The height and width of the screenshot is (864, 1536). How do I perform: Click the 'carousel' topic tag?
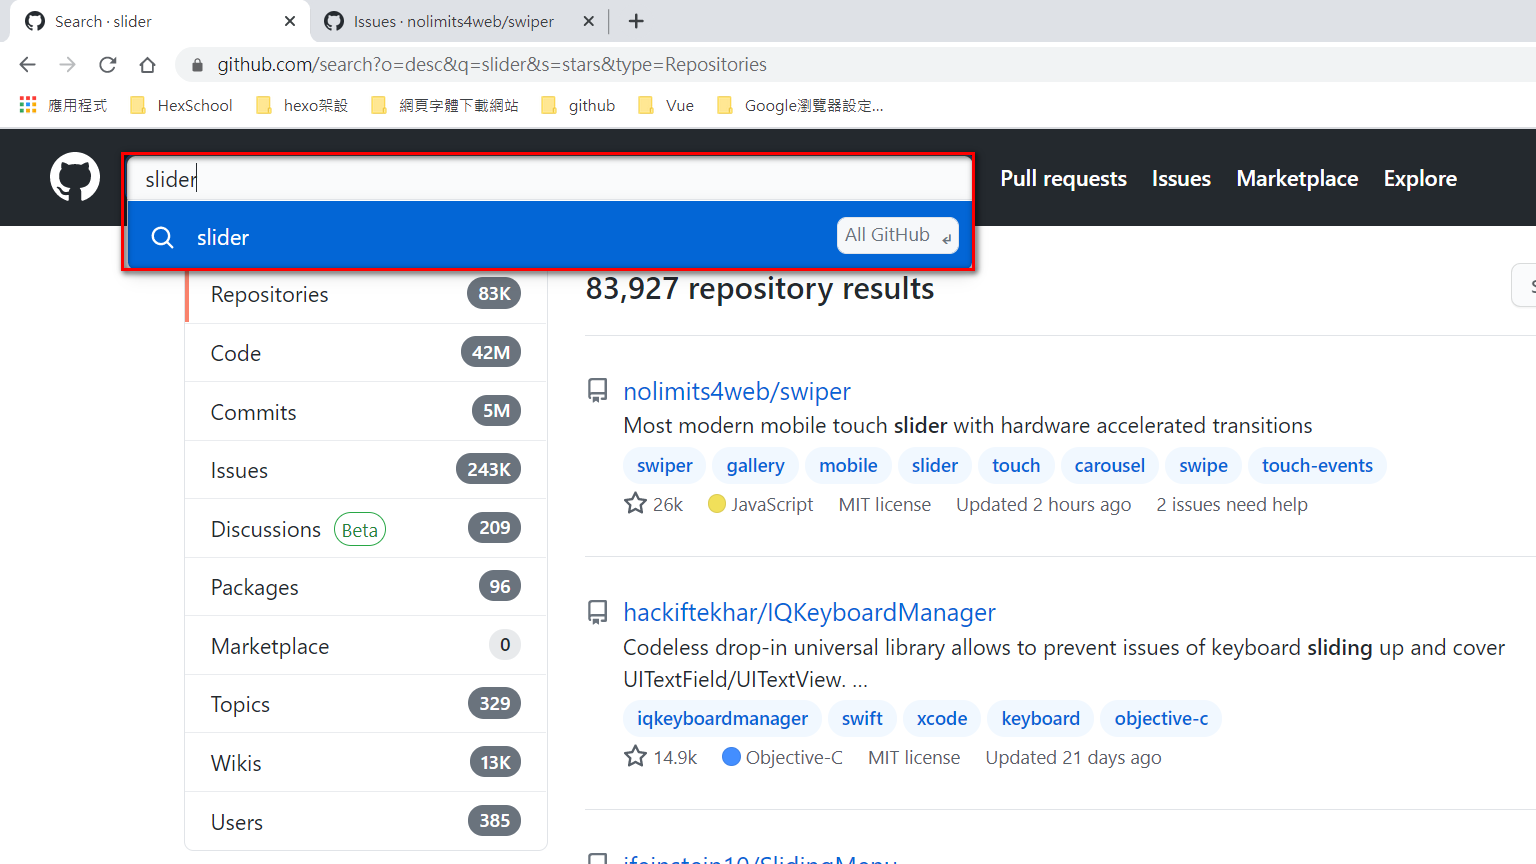pyautogui.click(x=1110, y=465)
